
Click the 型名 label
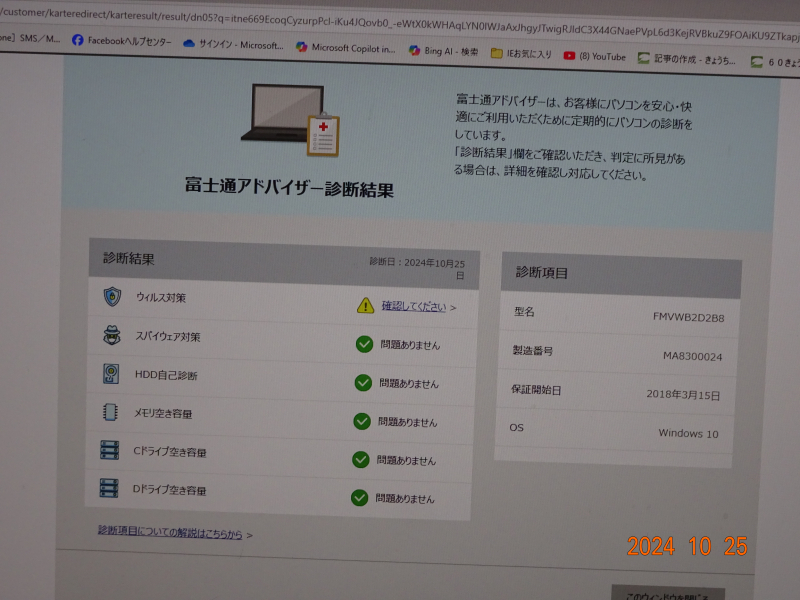524,312
